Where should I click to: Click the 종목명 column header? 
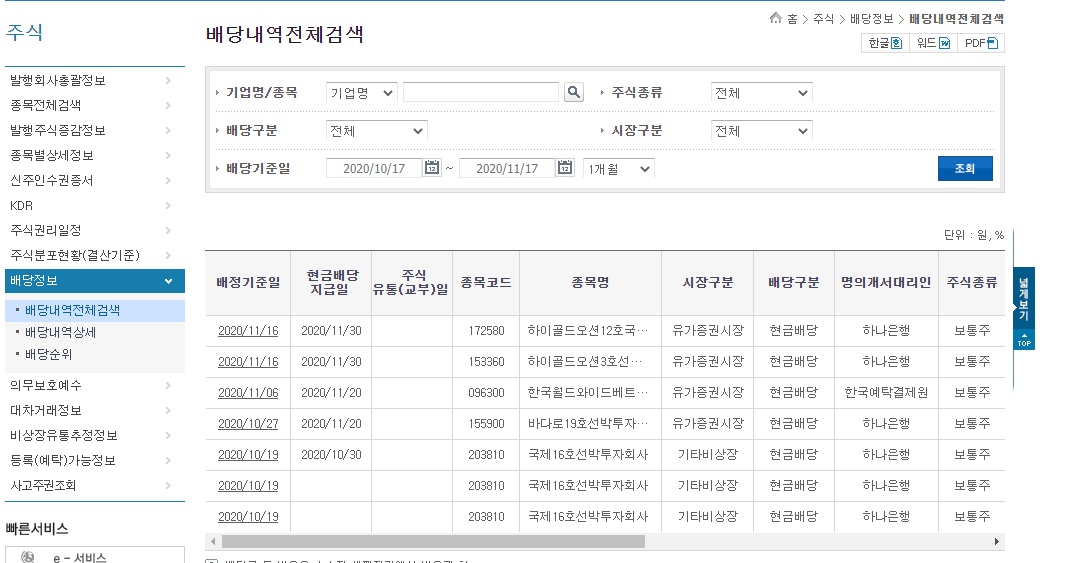(x=590, y=283)
